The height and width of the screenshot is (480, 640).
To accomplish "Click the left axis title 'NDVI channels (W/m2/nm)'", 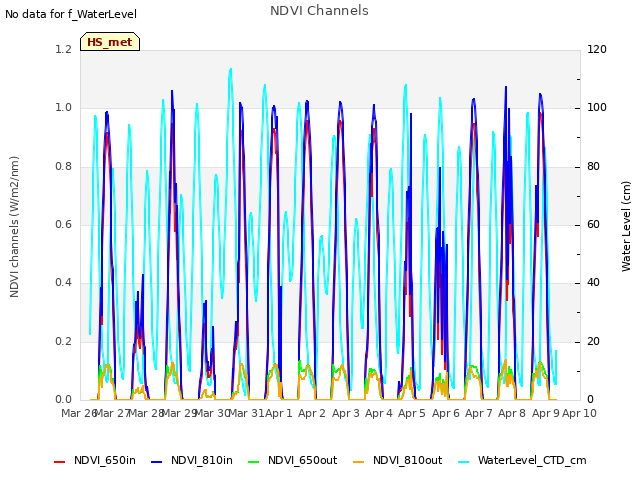I will coord(14,227).
